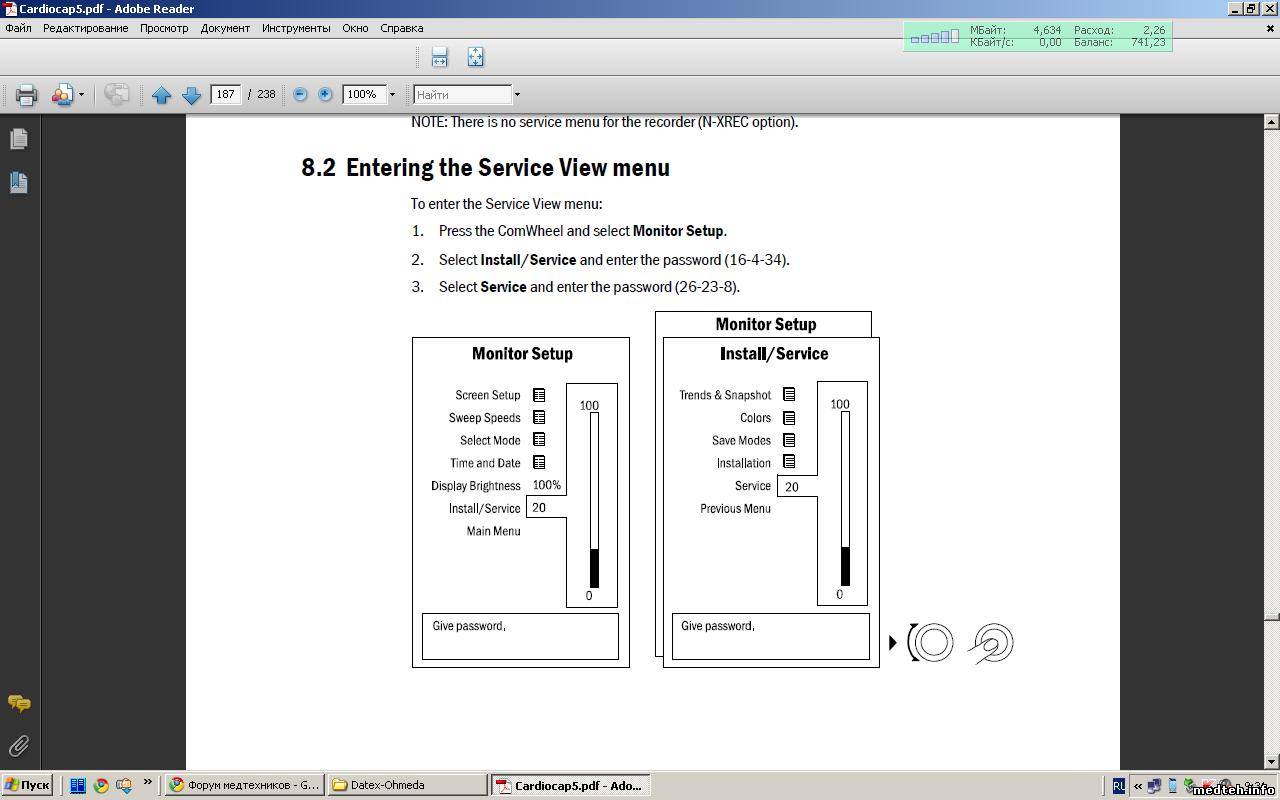The width and height of the screenshot is (1280, 800).
Task: Zoom in using the plus icon
Action: tap(325, 94)
